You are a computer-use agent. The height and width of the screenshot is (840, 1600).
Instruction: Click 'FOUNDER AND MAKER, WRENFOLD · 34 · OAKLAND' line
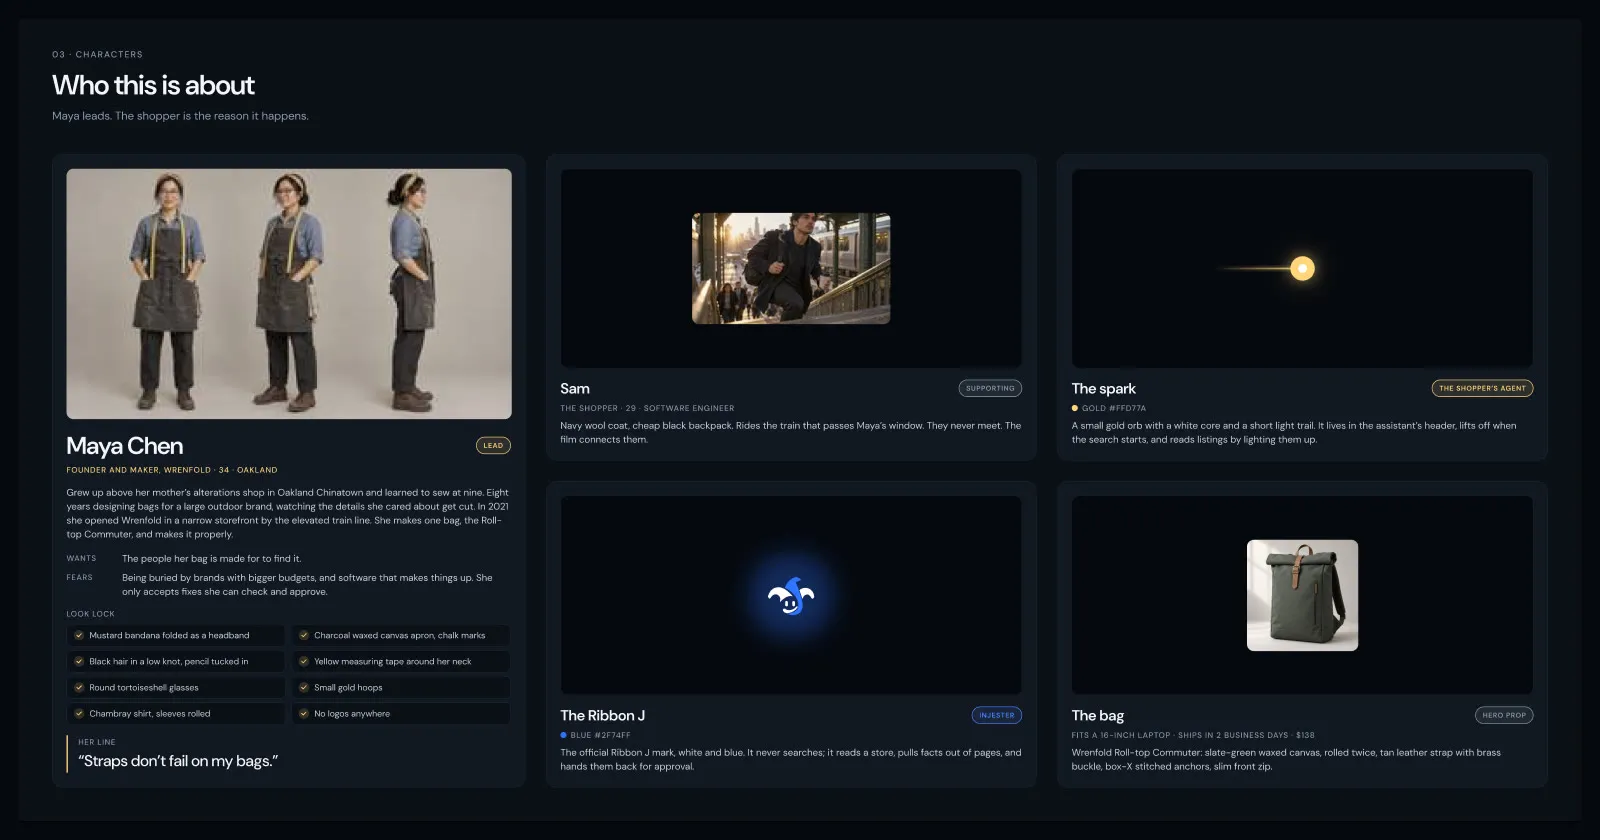(x=172, y=470)
